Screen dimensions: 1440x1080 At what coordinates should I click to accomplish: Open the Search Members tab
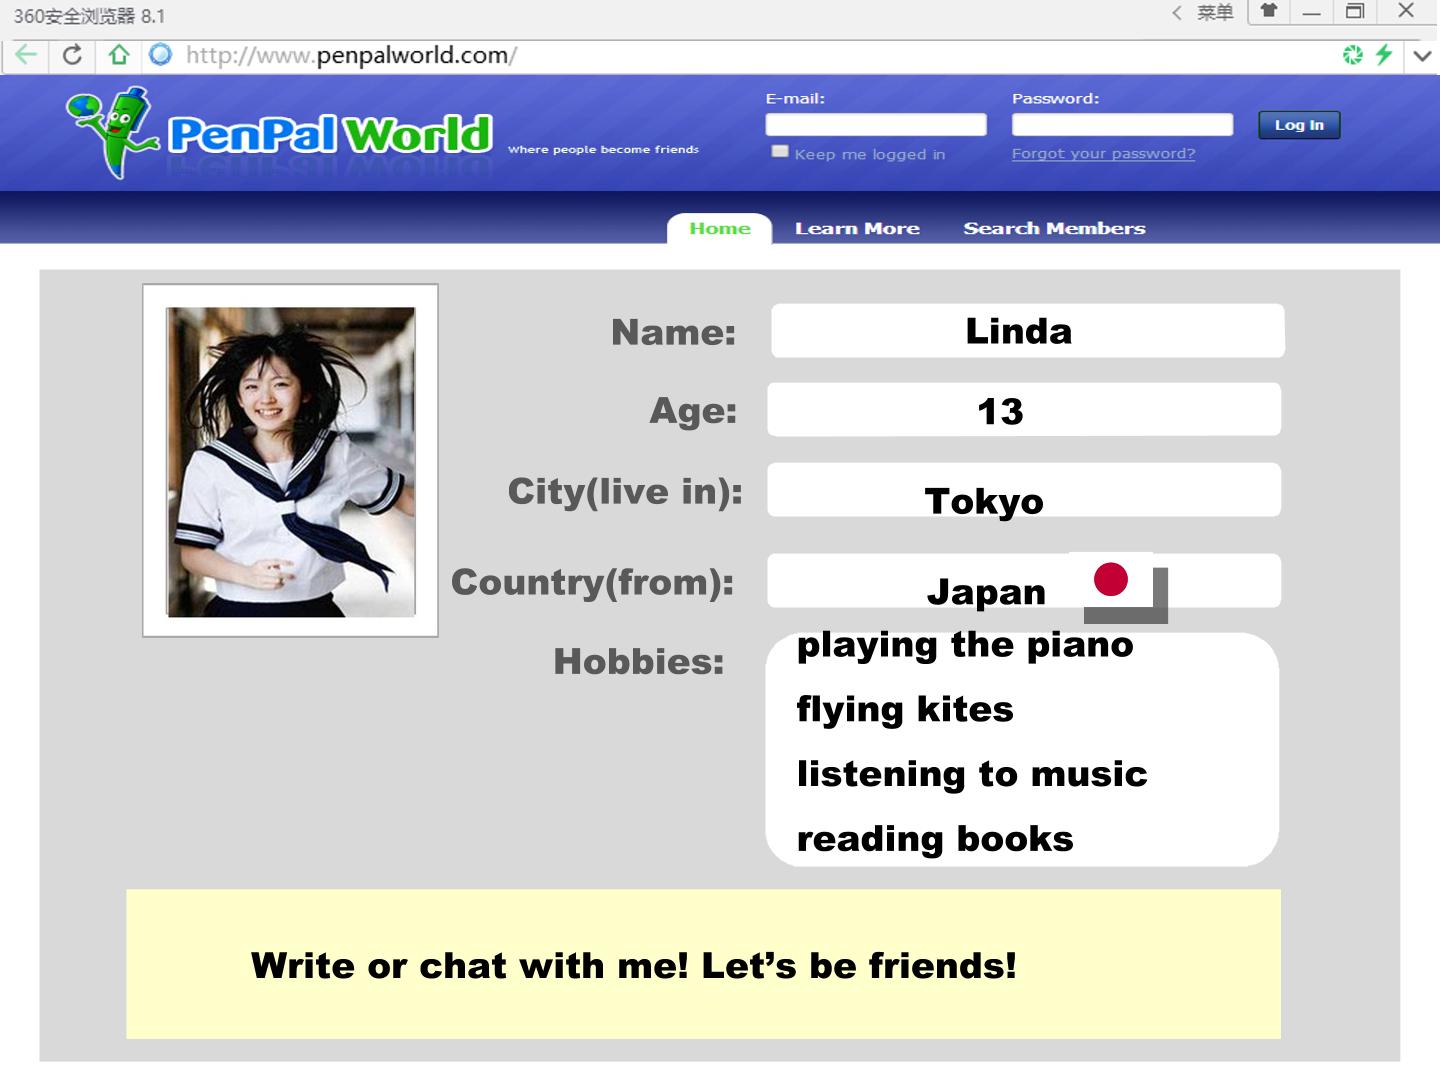1054,228
